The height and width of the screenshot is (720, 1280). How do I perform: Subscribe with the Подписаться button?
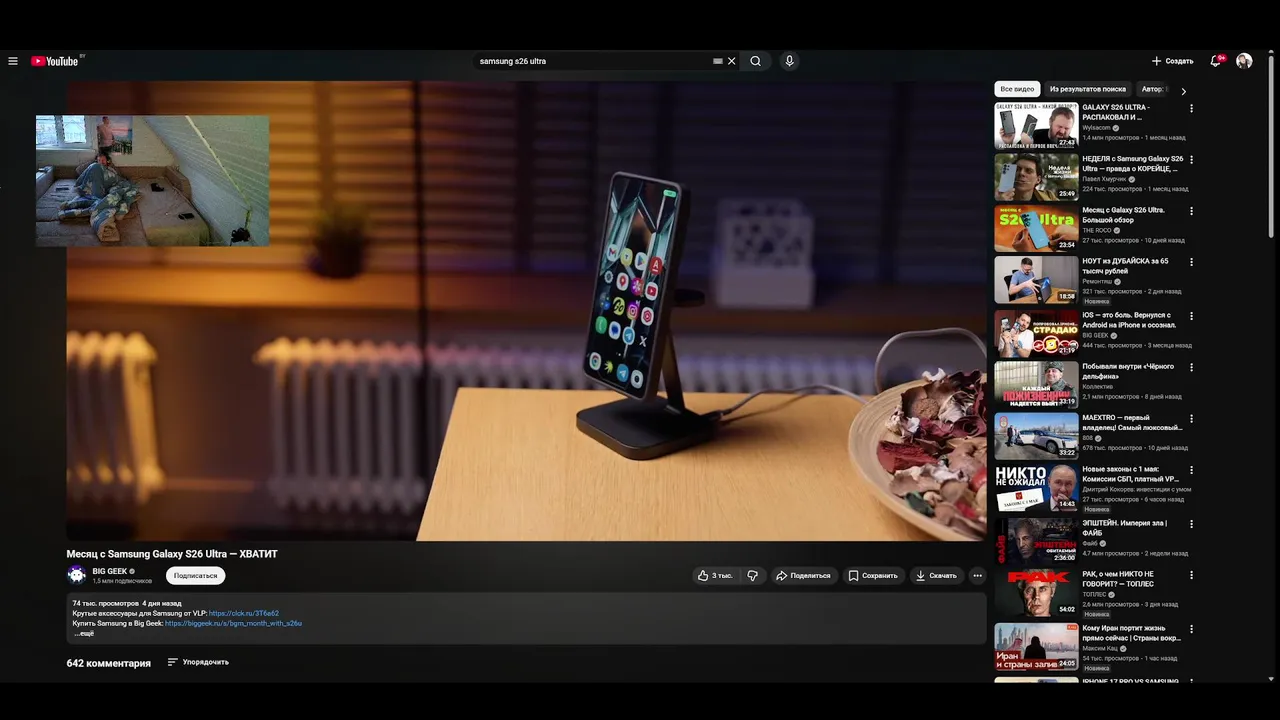coord(195,576)
